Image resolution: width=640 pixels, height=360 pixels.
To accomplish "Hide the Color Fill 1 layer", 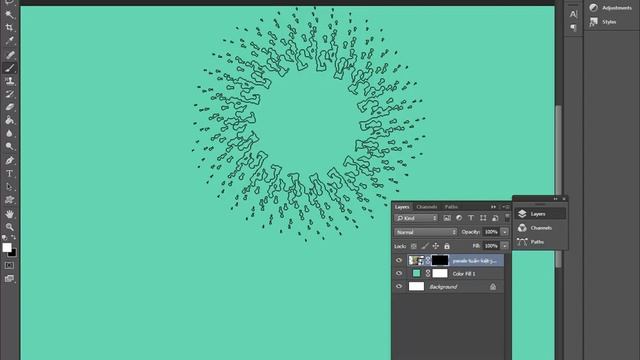I will pyautogui.click(x=399, y=273).
